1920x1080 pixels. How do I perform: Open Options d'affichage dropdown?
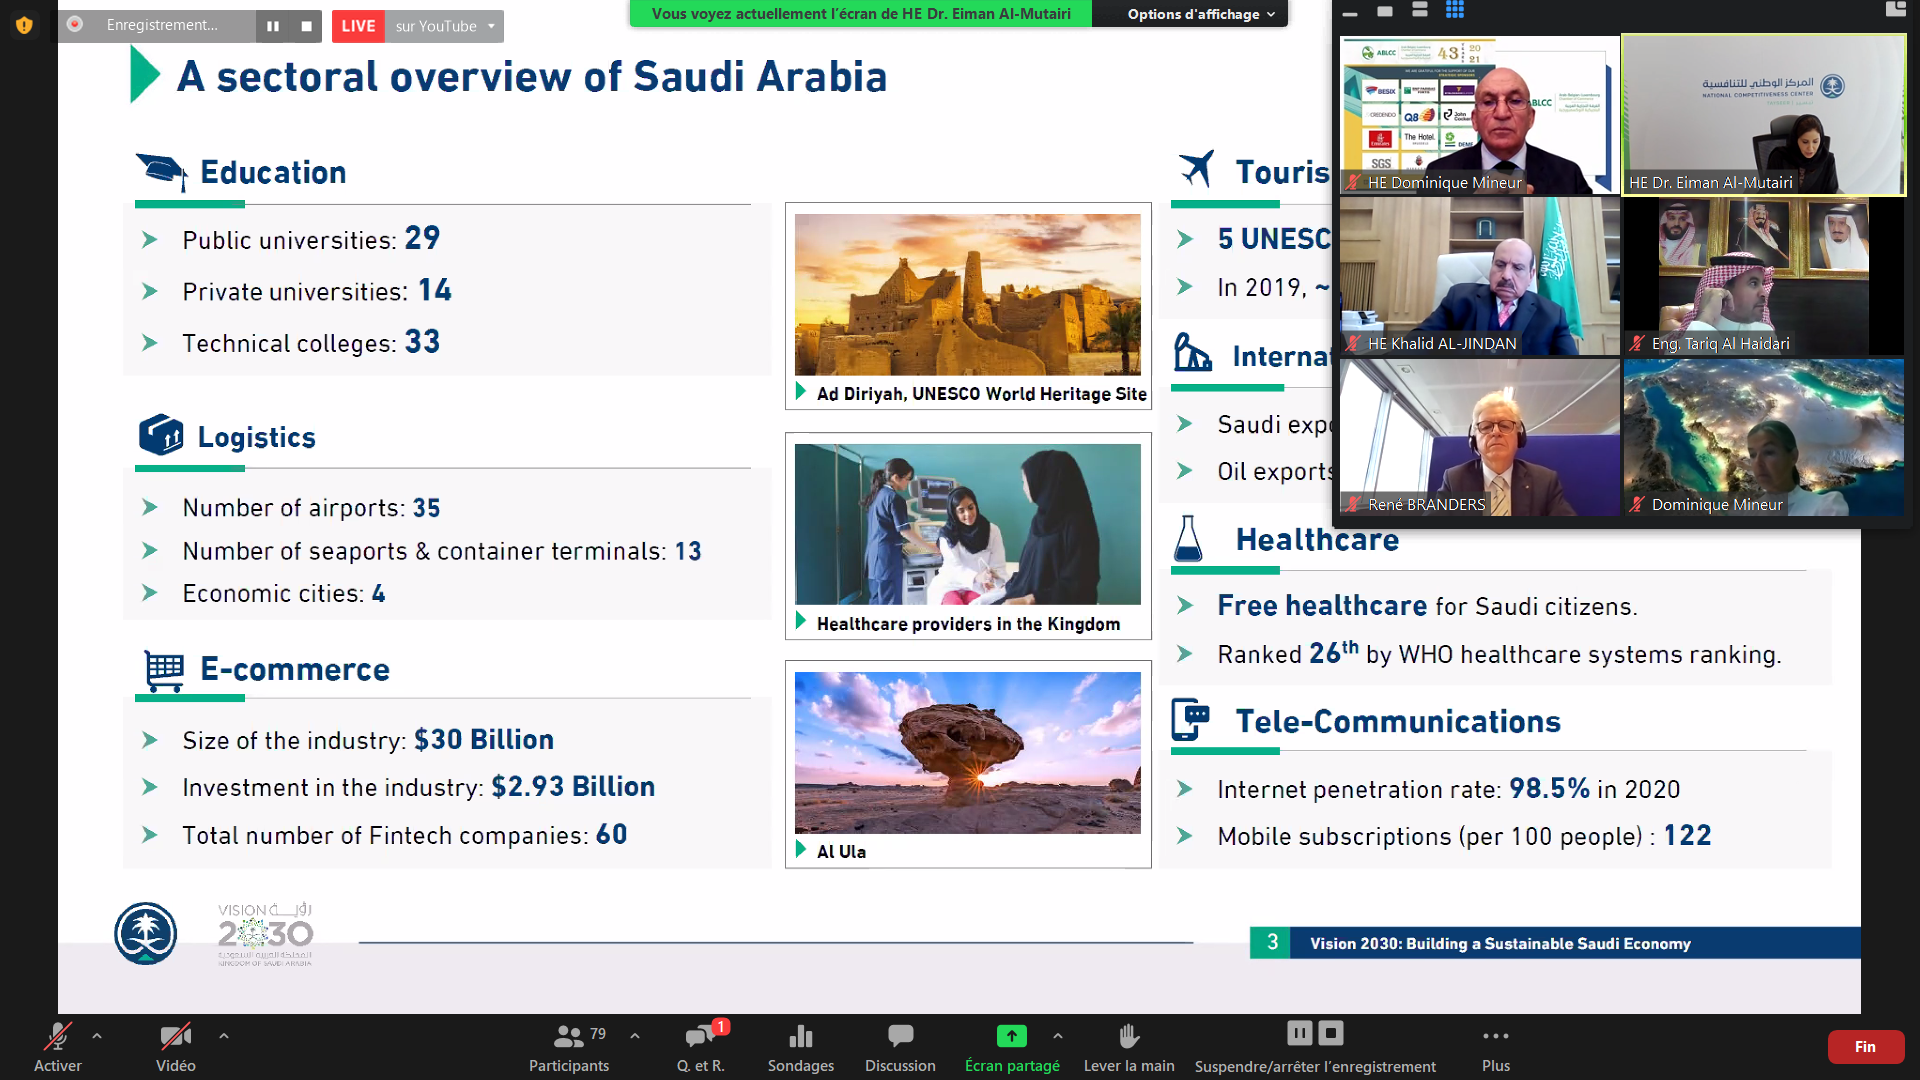(1200, 14)
